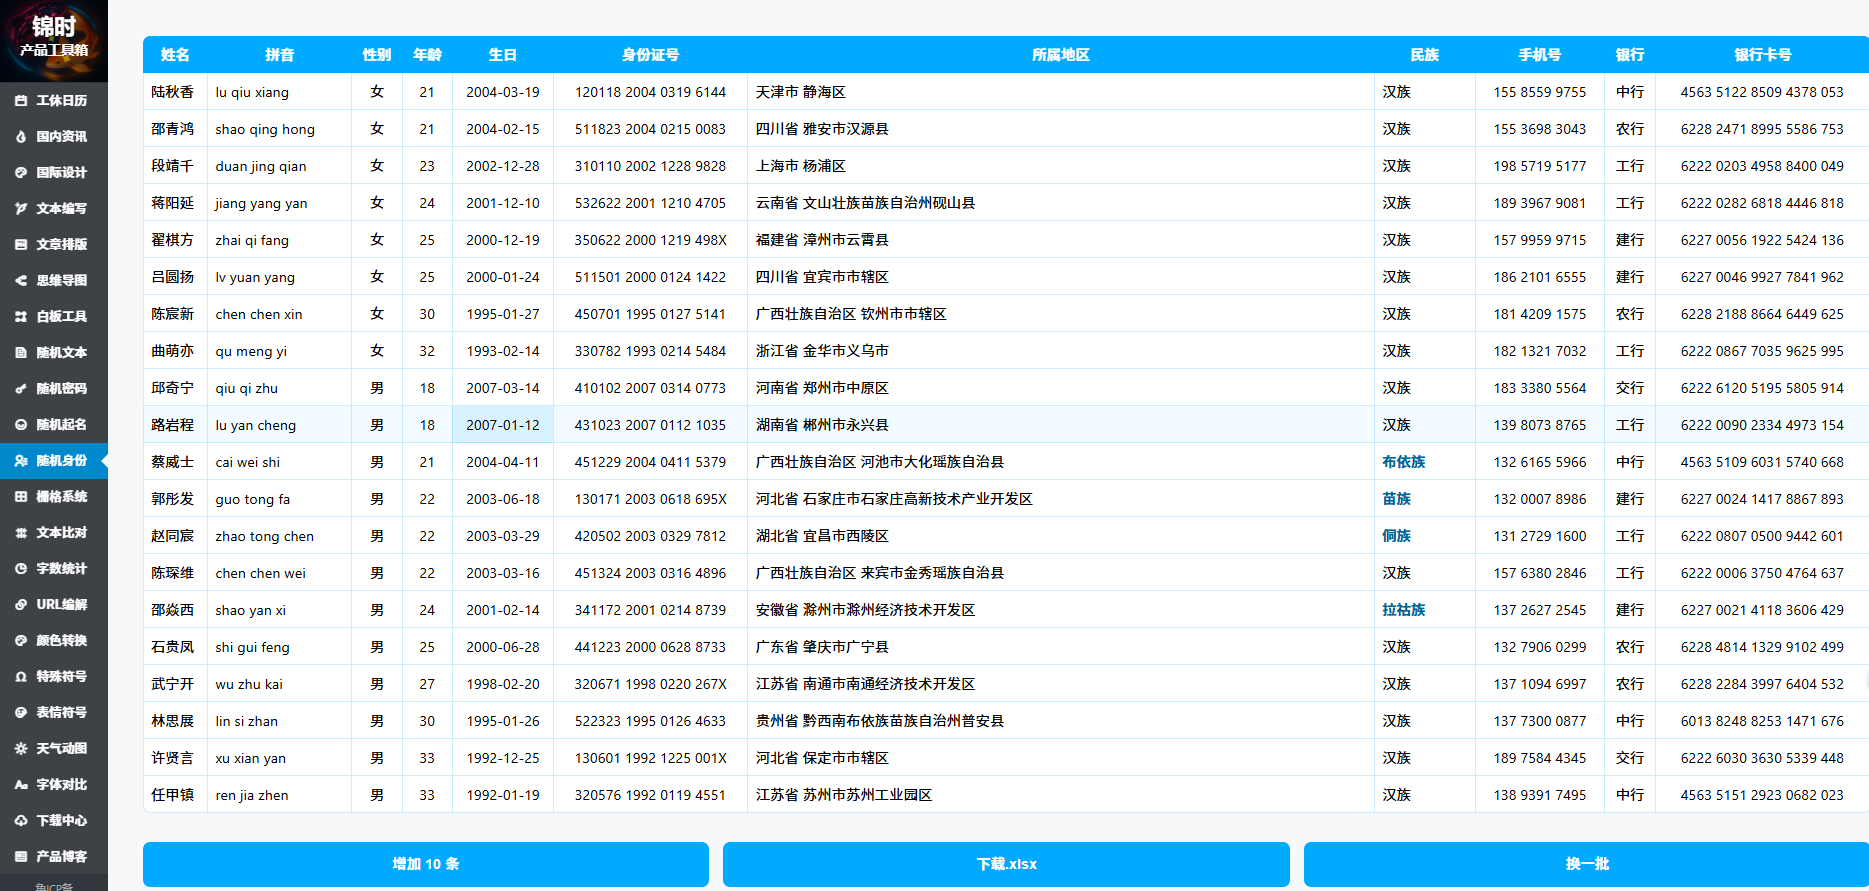
Task: Open 工休日历 calendar icon in sidebar
Action: click(x=21, y=101)
